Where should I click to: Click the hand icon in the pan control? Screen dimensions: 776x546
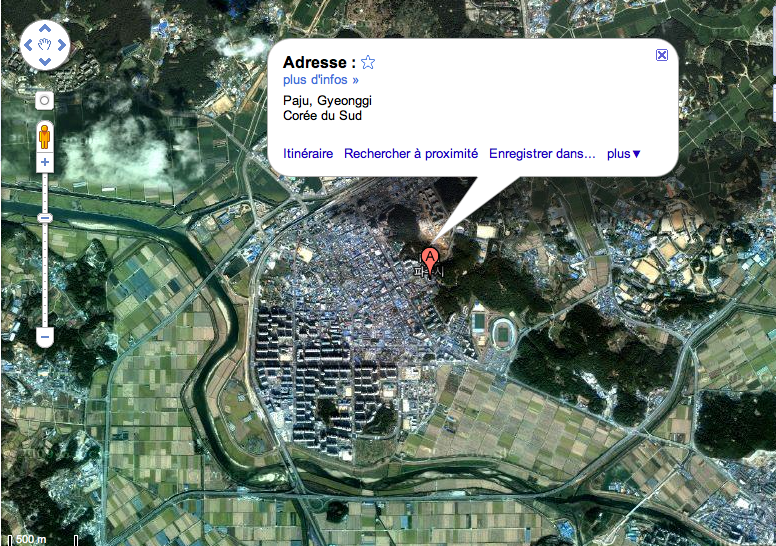[x=45, y=45]
